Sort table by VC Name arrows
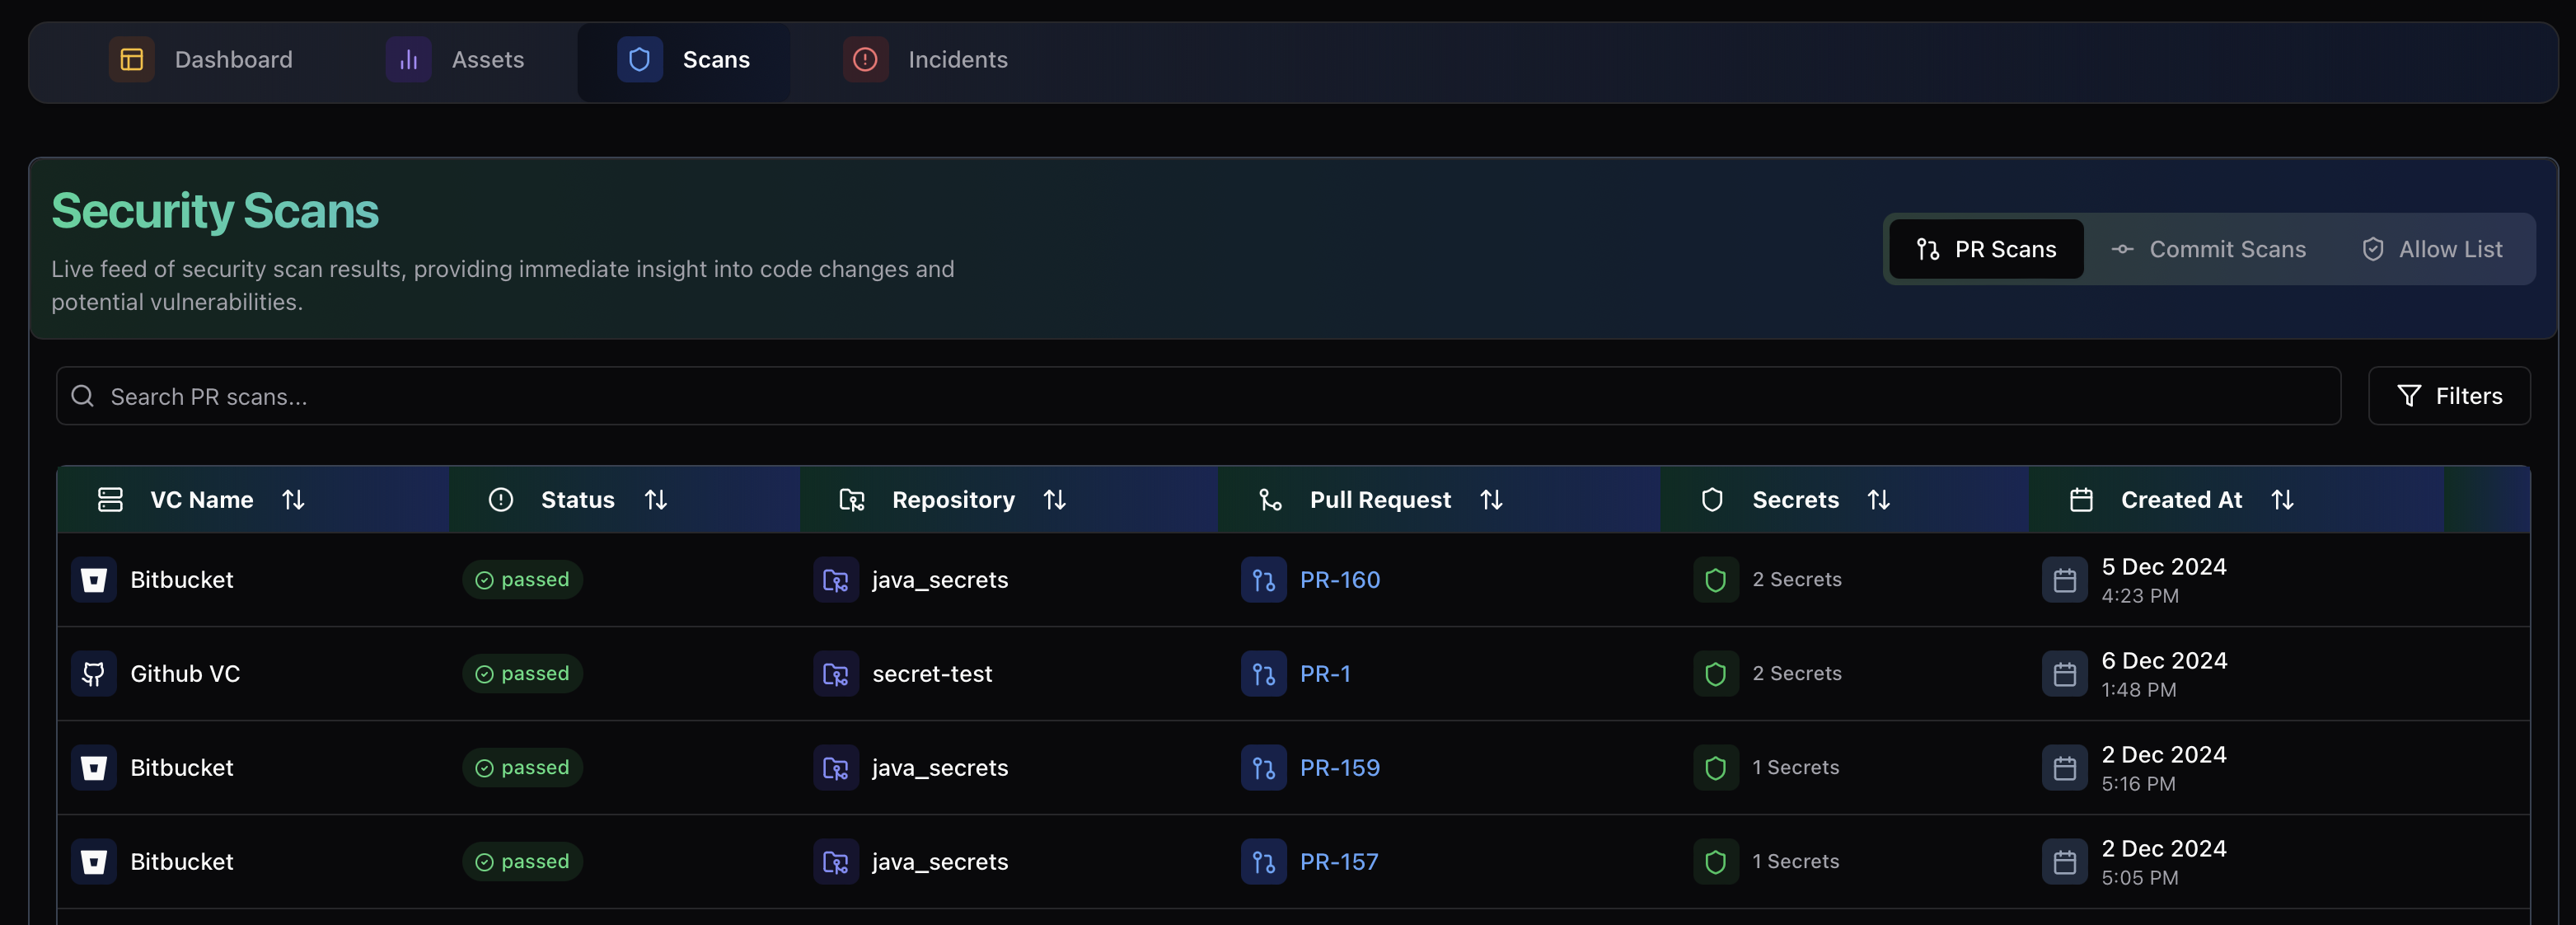Screen dimensions: 2576x925 tap(293, 499)
